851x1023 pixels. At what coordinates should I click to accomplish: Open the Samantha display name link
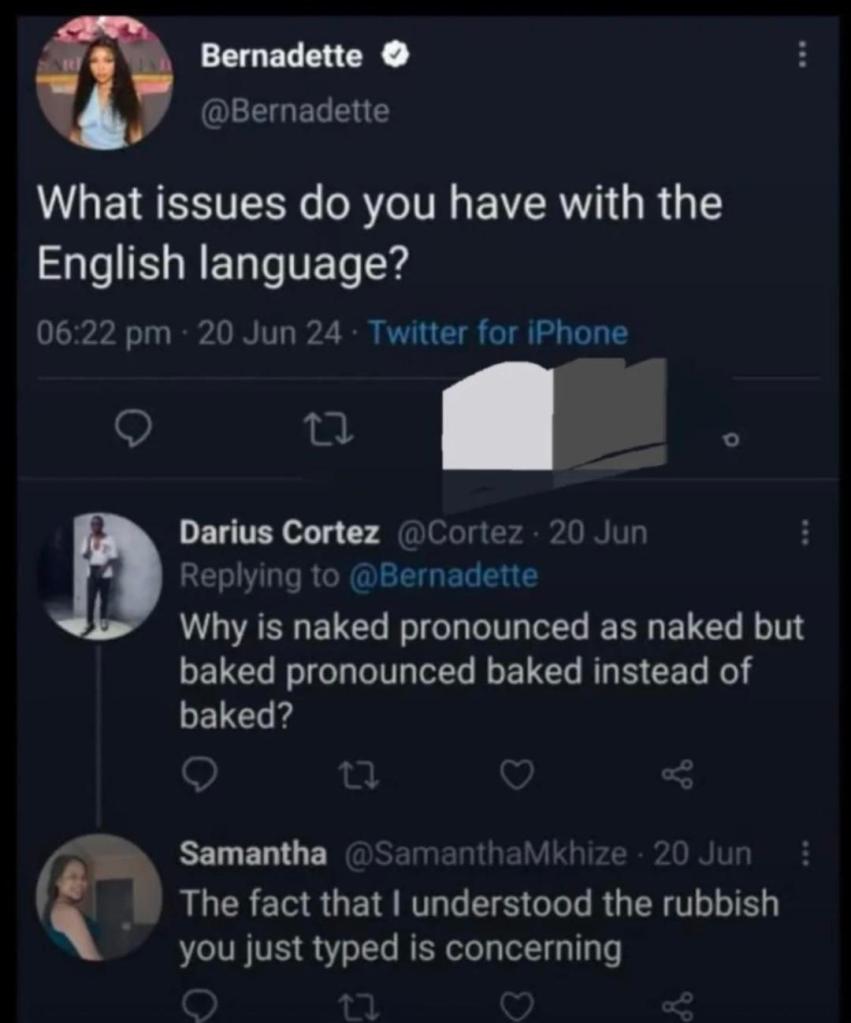pyautogui.click(x=252, y=854)
